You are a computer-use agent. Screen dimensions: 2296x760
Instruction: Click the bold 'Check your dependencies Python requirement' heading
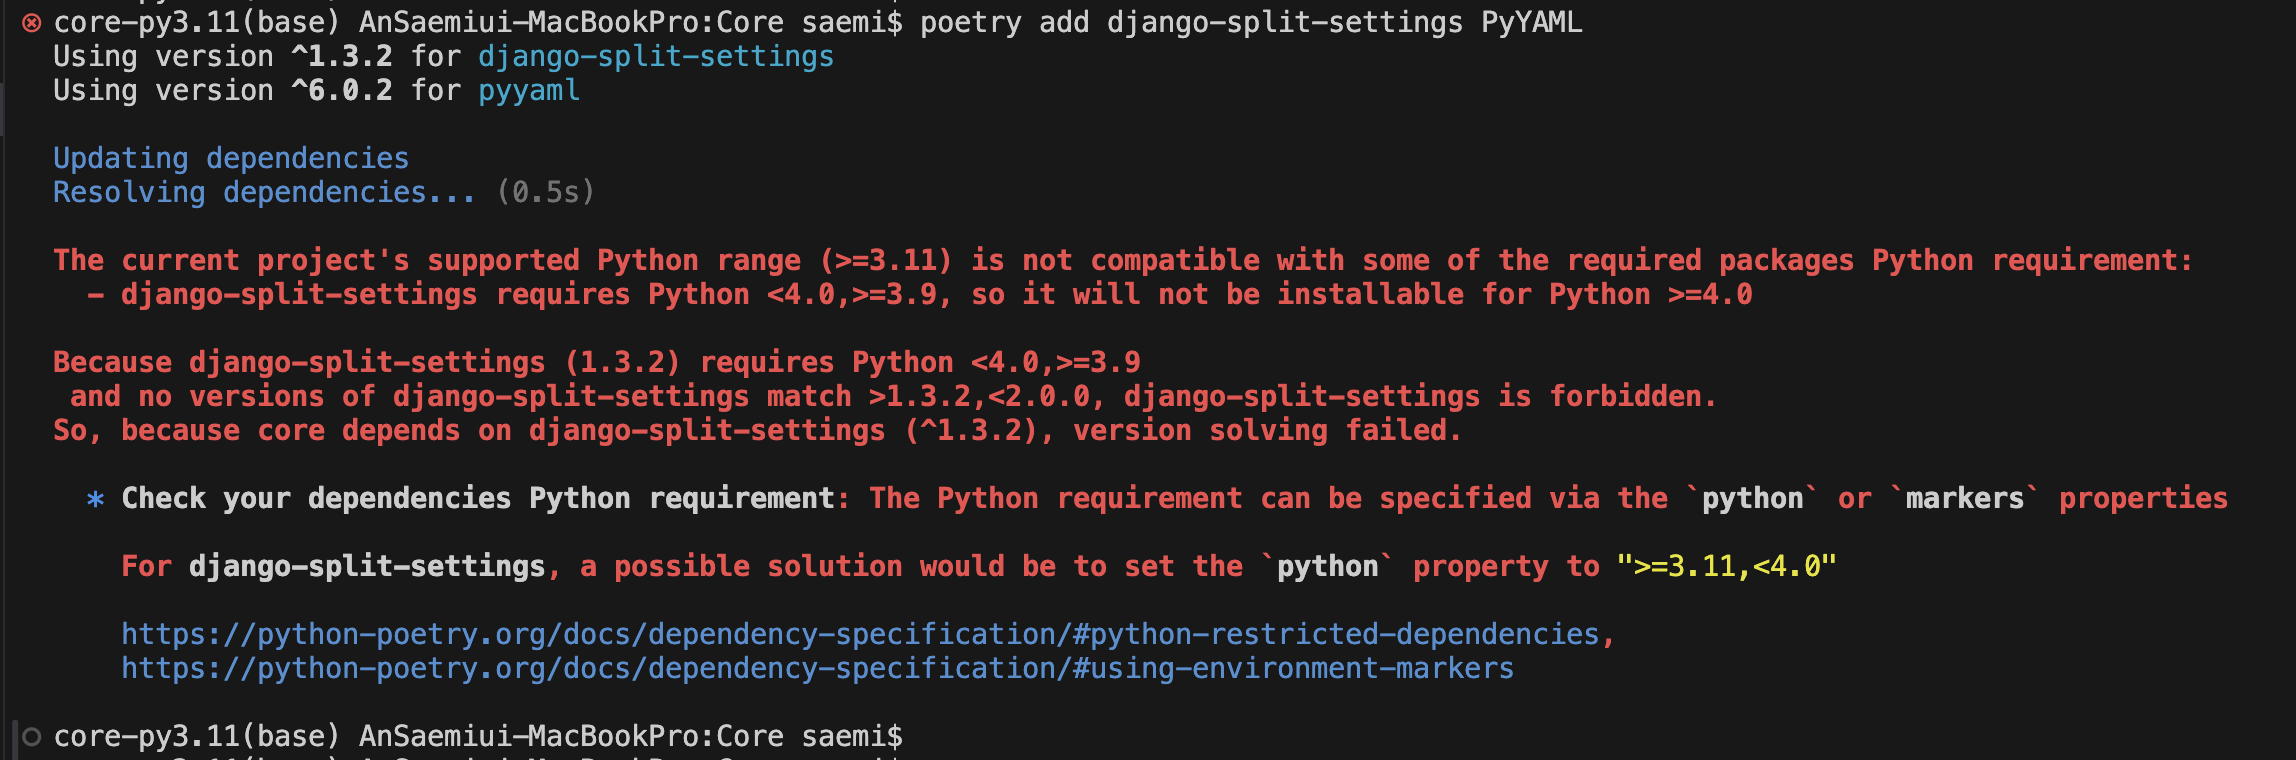[x=478, y=499]
